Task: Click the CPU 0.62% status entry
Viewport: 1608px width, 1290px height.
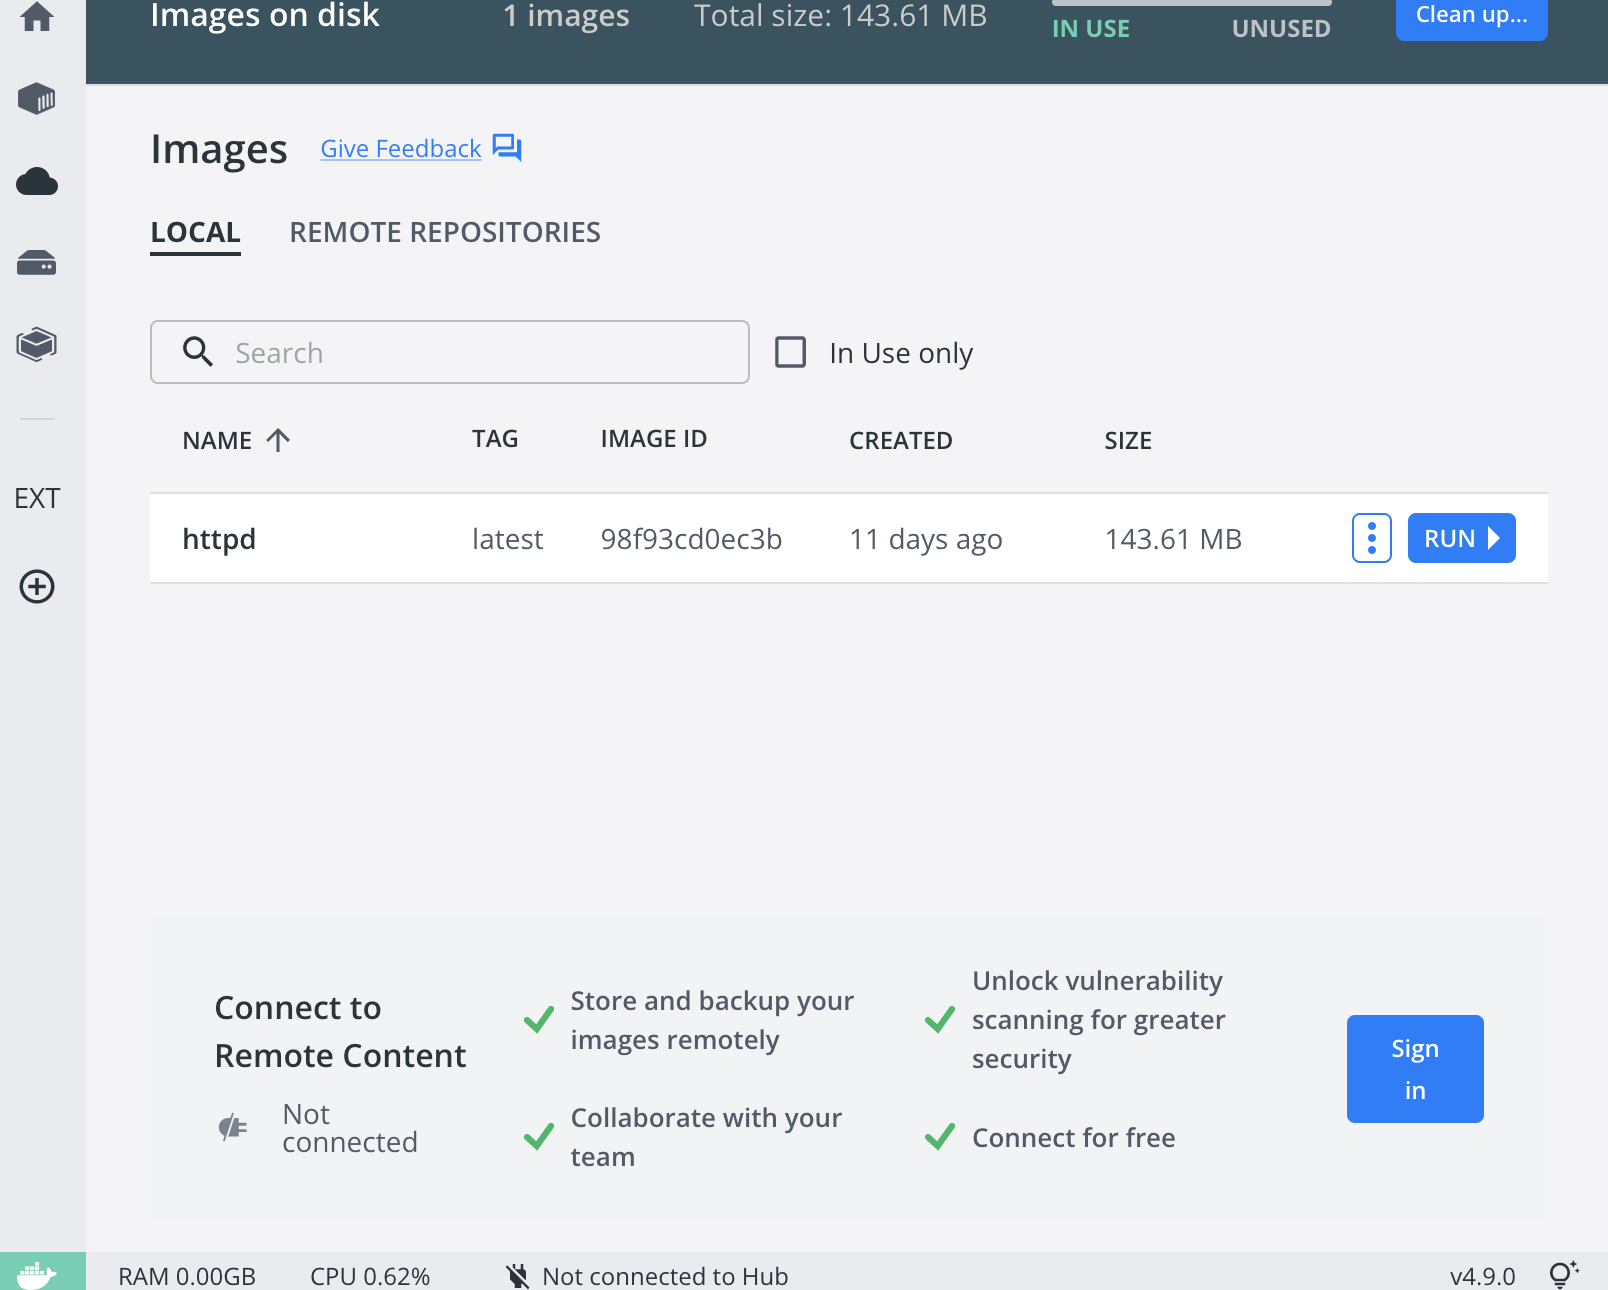Action: coord(370,1276)
